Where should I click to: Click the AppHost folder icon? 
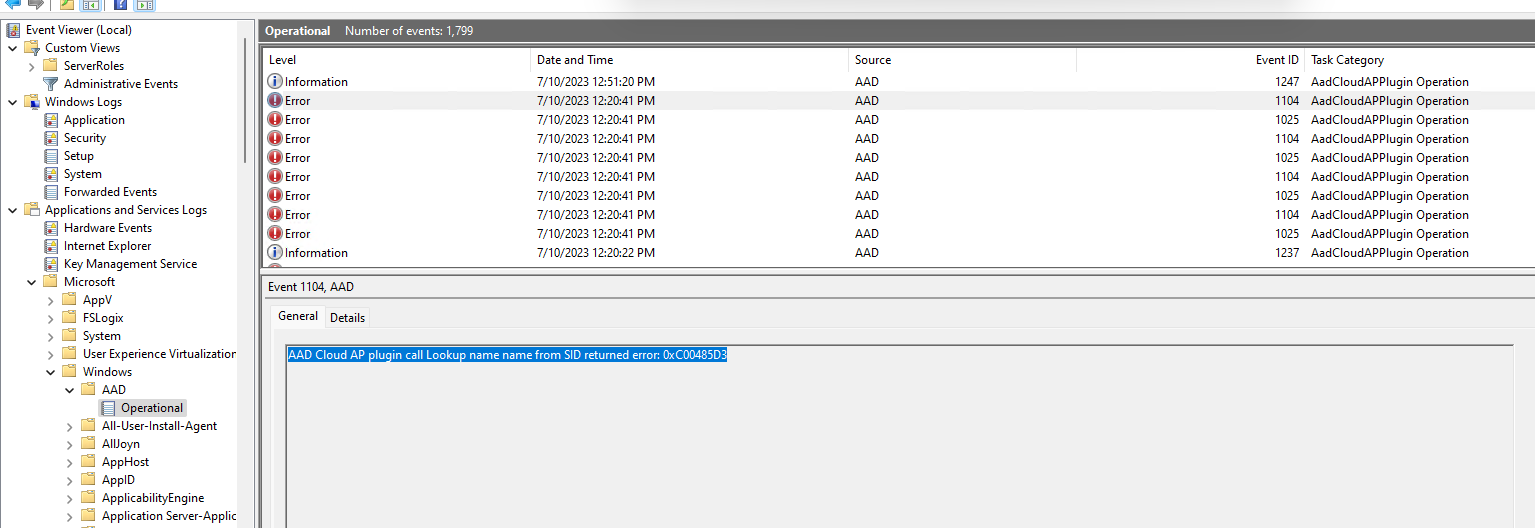(89, 462)
